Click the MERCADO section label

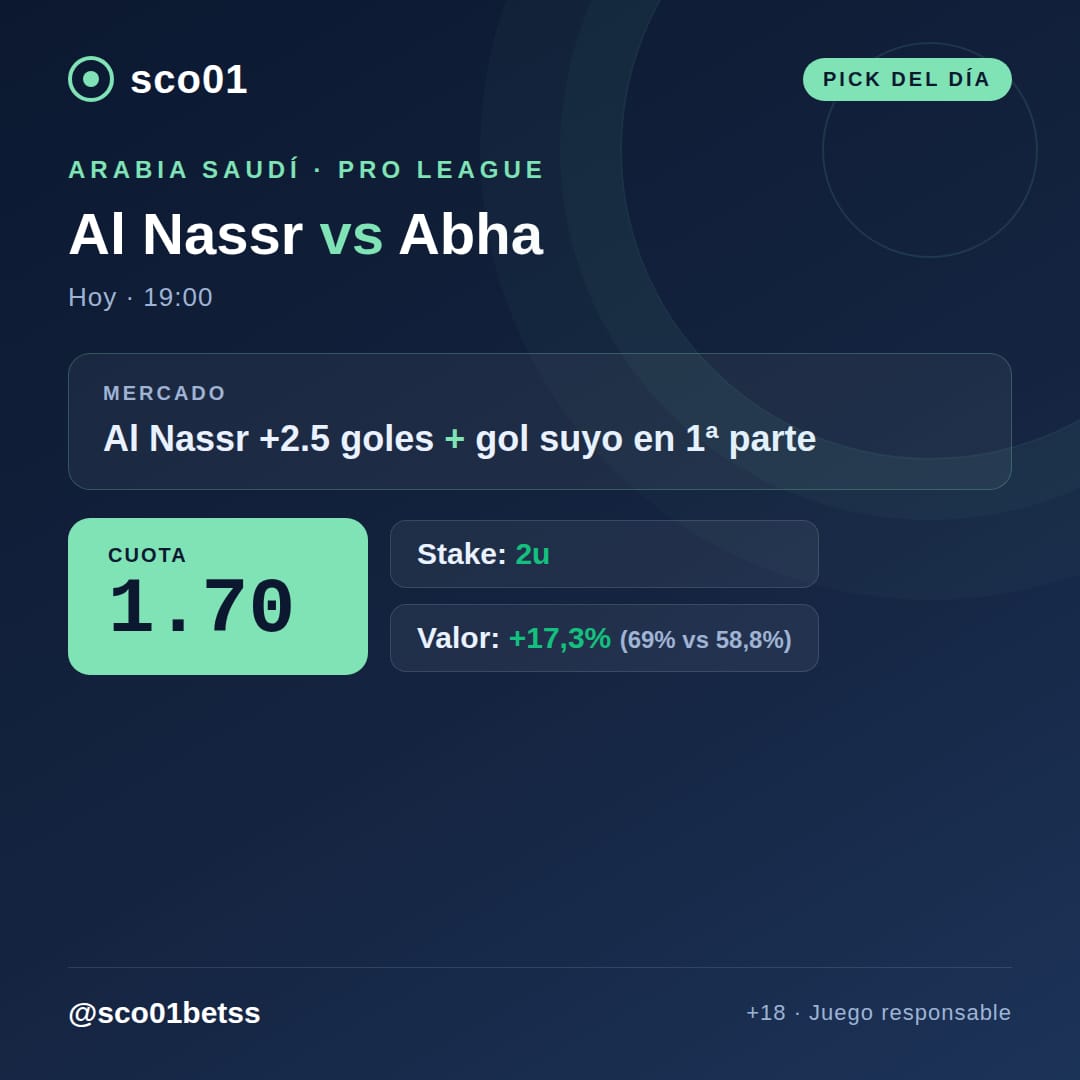(165, 393)
